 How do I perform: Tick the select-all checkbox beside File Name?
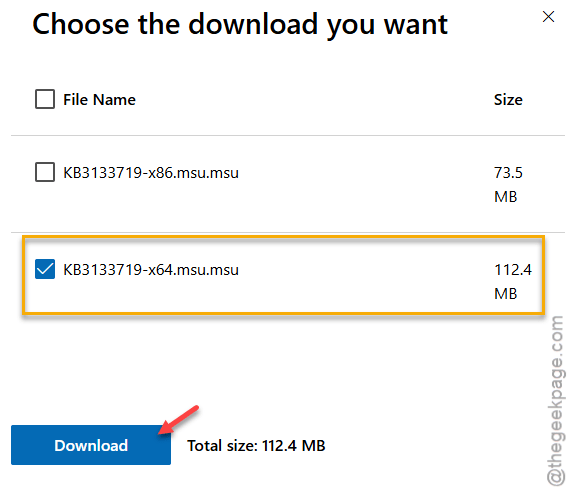pyautogui.click(x=45, y=99)
